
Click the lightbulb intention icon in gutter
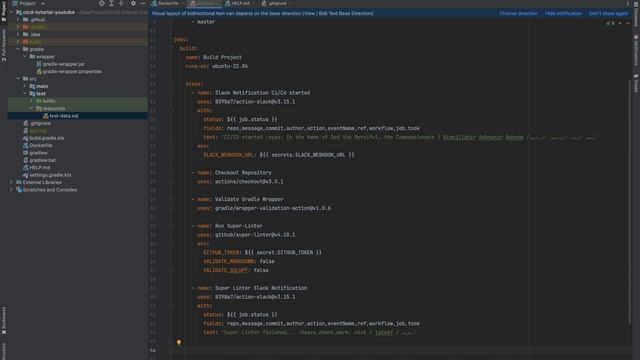(179, 342)
